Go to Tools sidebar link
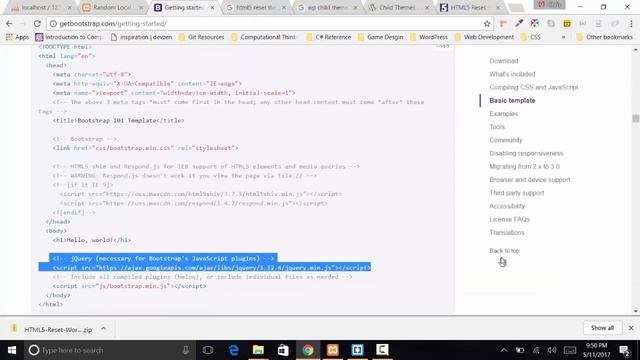Viewport: 640px width, 360px height. tap(497, 127)
